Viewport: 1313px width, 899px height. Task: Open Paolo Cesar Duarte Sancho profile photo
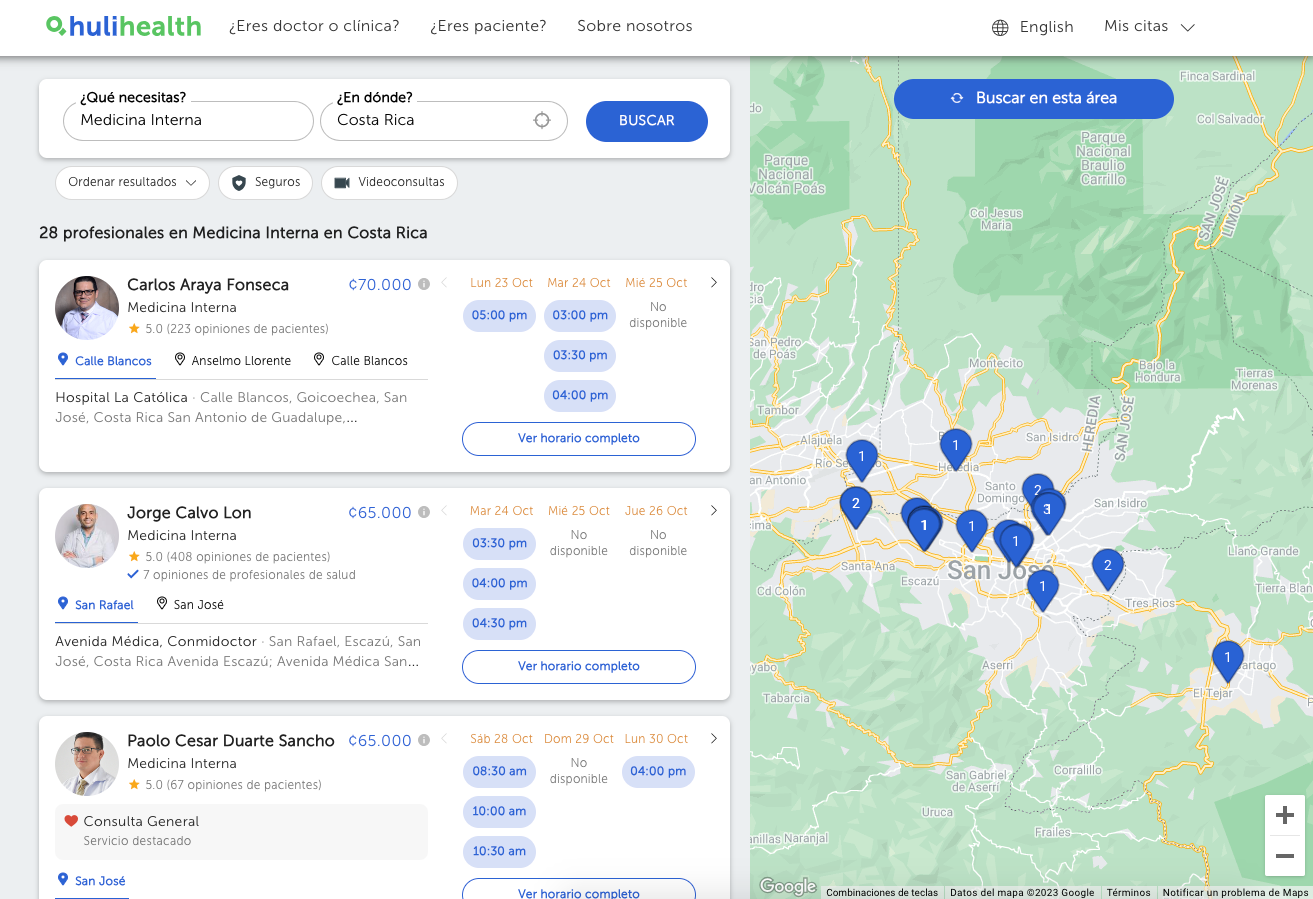[87, 764]
